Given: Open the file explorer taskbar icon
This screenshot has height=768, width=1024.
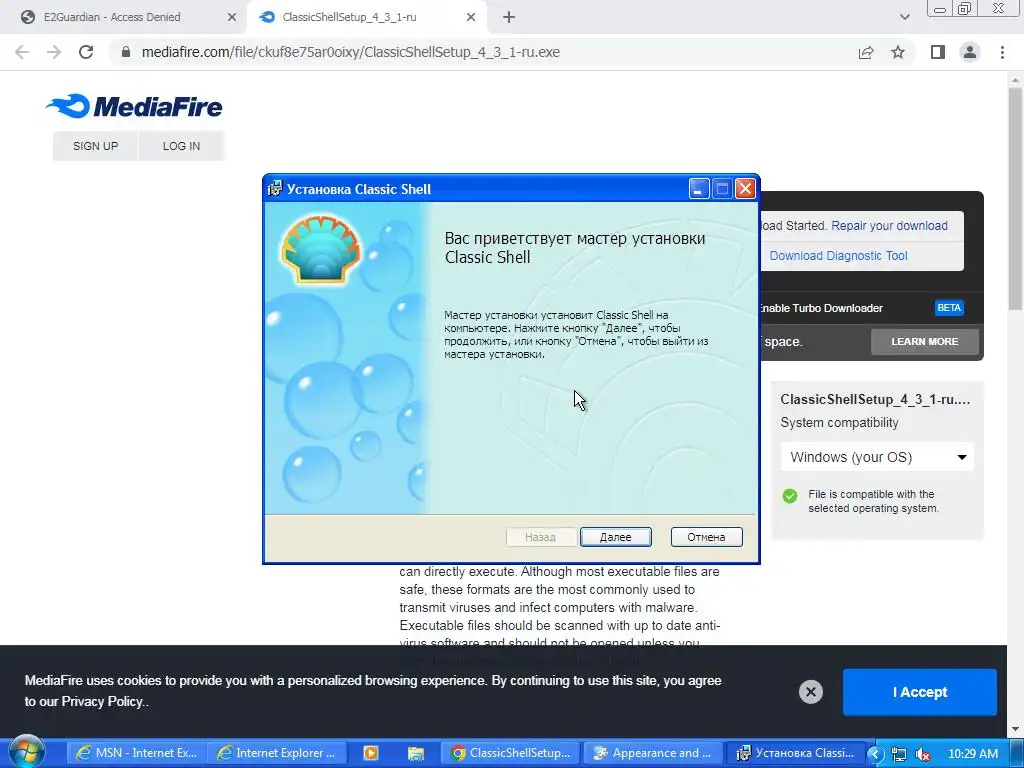Looking at the screenshot, I should click(x=415, y=753).
